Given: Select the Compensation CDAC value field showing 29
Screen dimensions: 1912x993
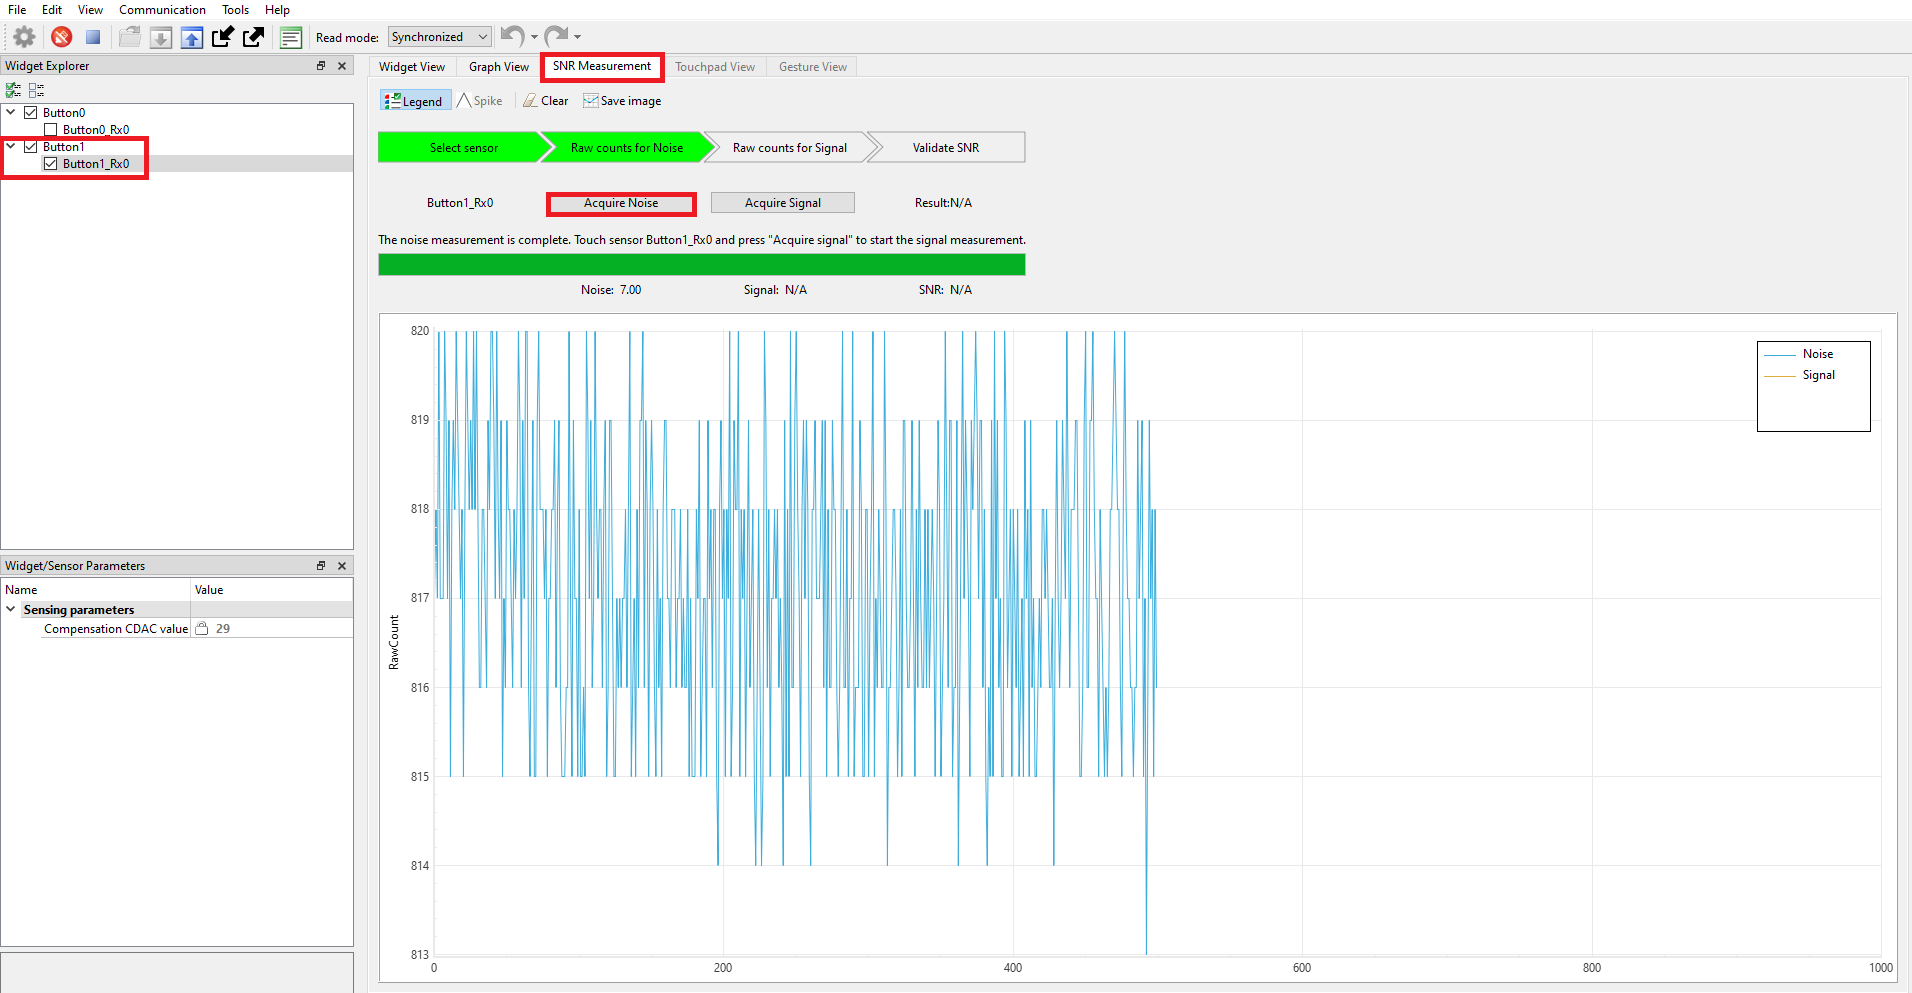Looking at the screenshot, I should [x=272, y=629].
